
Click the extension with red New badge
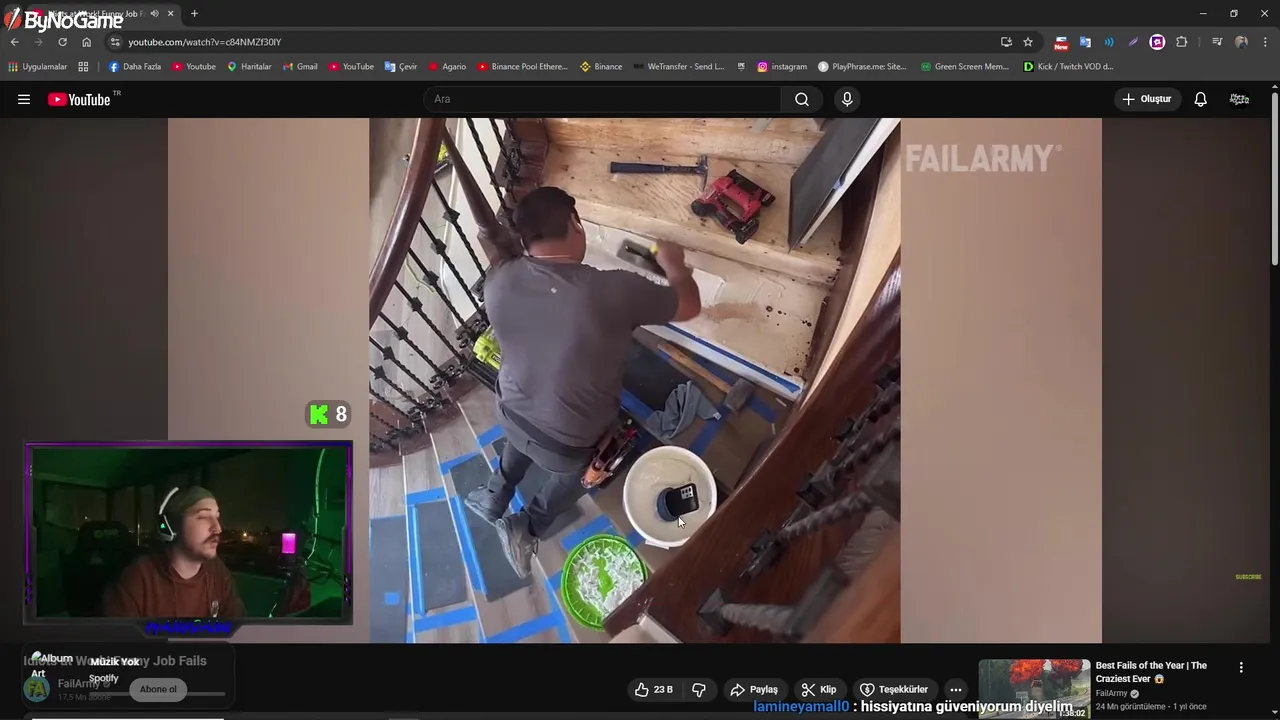tap(1061, 42)
